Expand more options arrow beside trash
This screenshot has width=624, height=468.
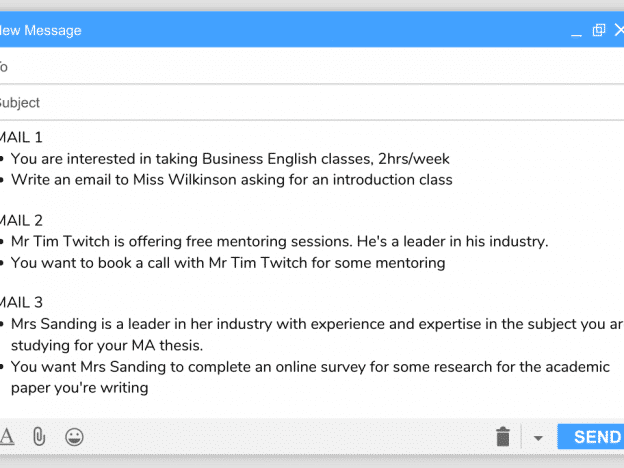[x=538, y=438]
